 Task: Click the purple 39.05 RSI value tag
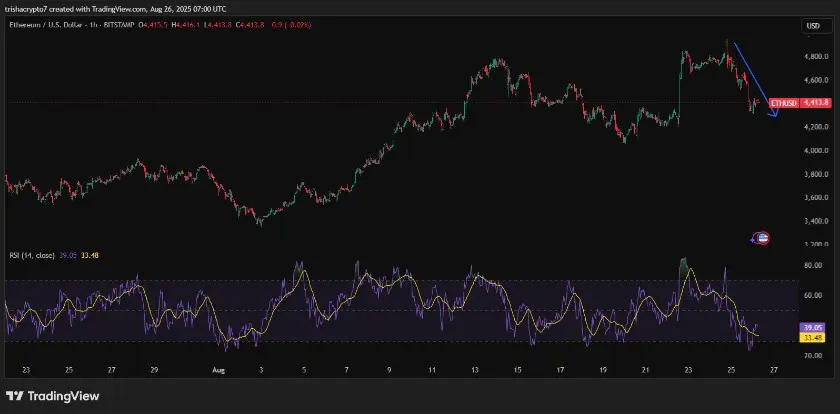pos(814,327)
